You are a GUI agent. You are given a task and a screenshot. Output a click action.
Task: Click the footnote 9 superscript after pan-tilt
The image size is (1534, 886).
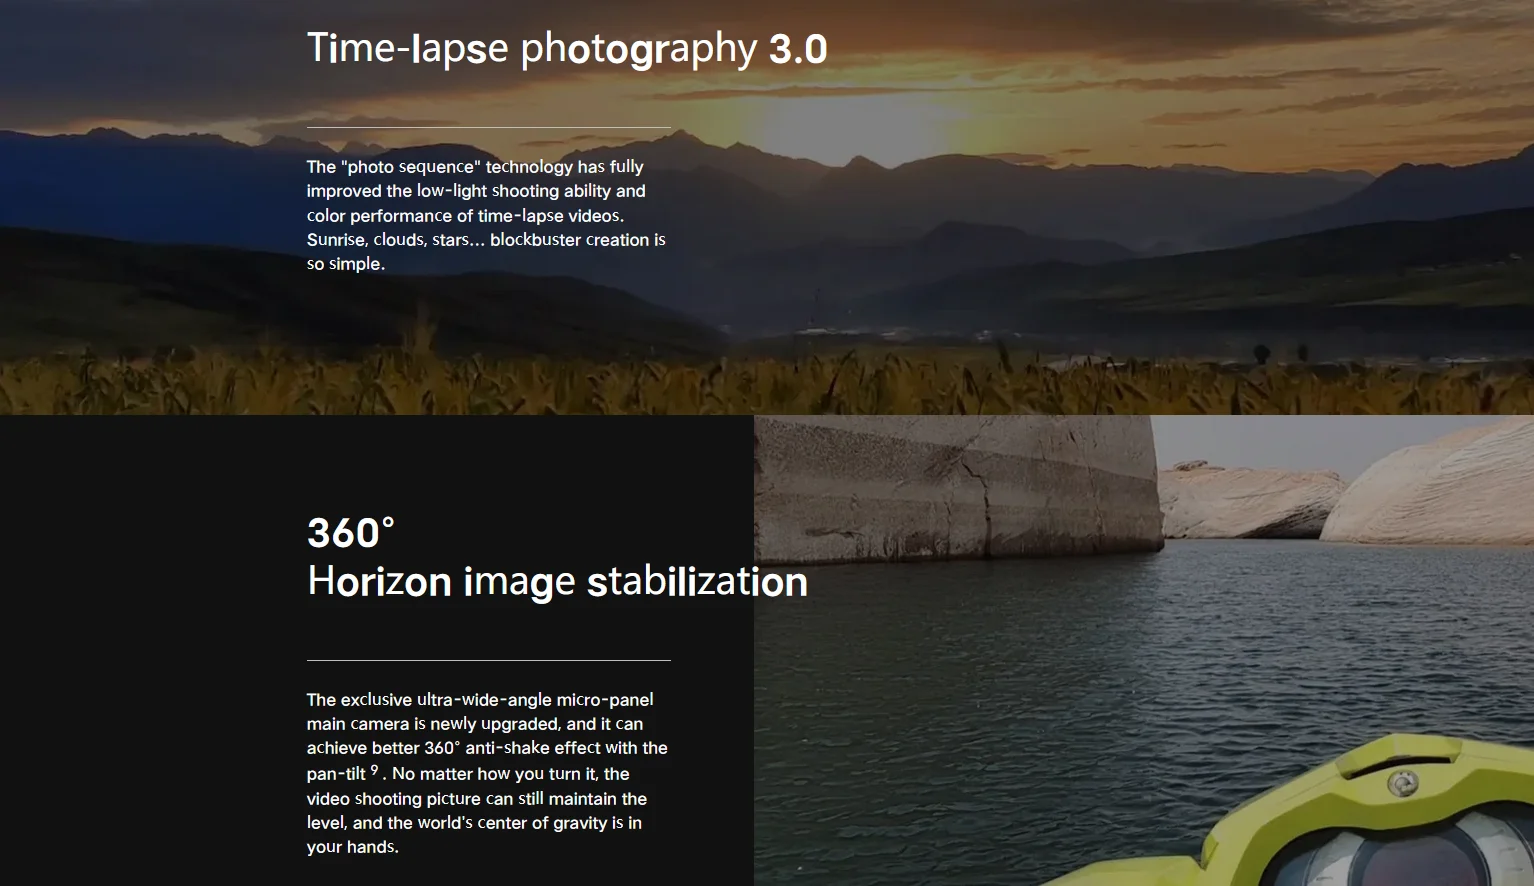374,770
